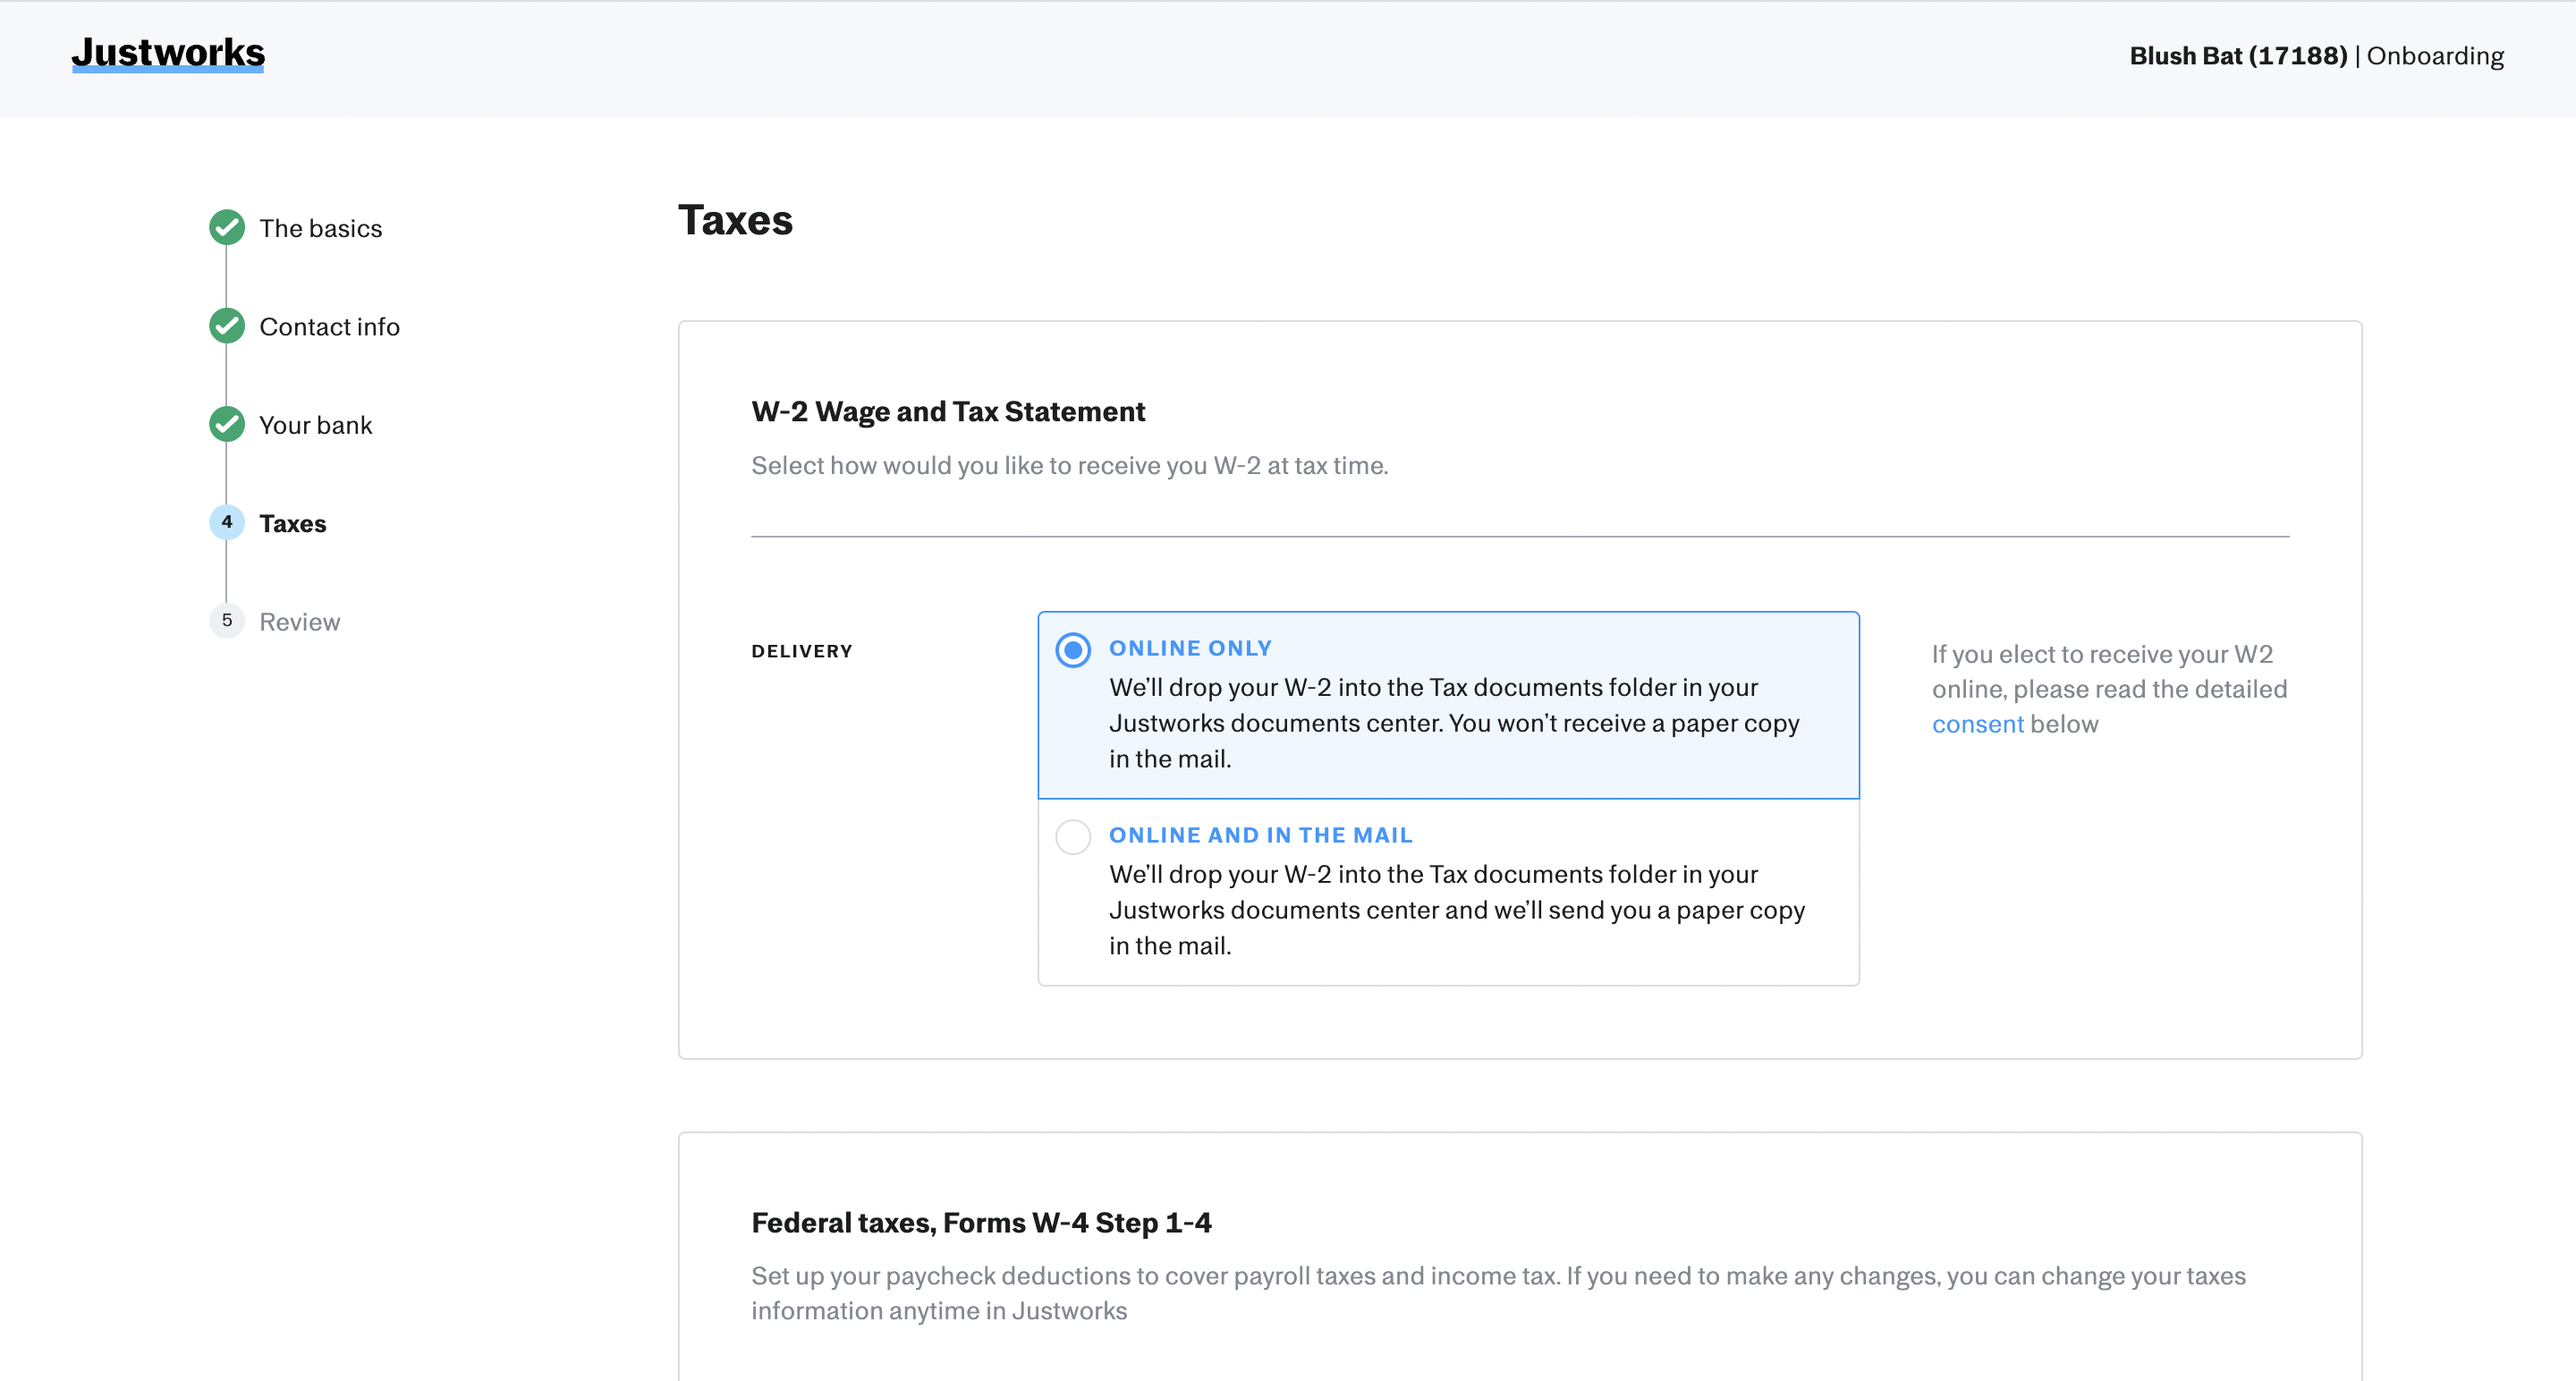Image resolution: width=2576 pixels, height=1381 pixels.
Task: Go to the Contact info step
Action: [329, 327]
